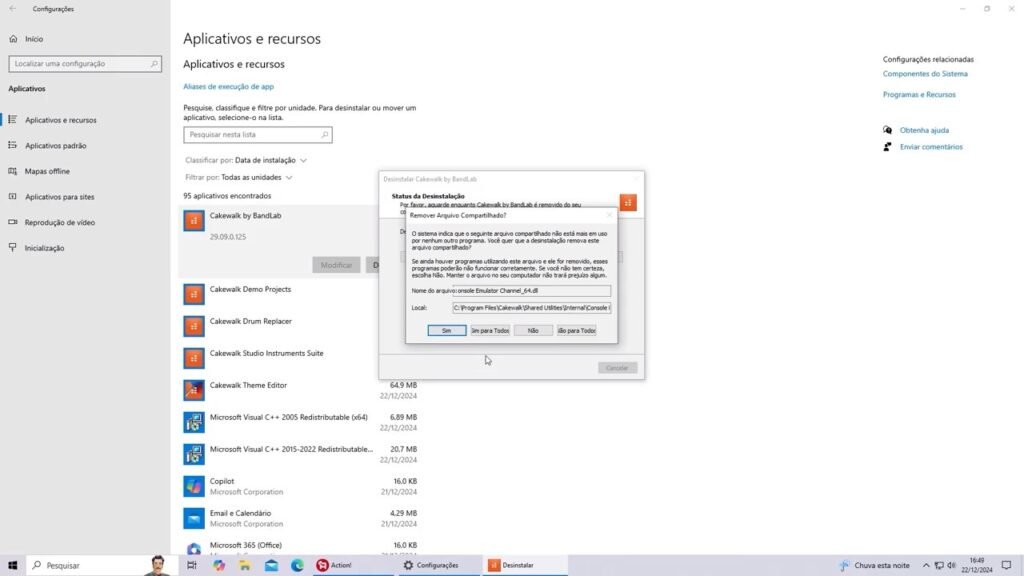Open Componentes do Sistema link
1024x576 pixels.
(x=925, y=74)
